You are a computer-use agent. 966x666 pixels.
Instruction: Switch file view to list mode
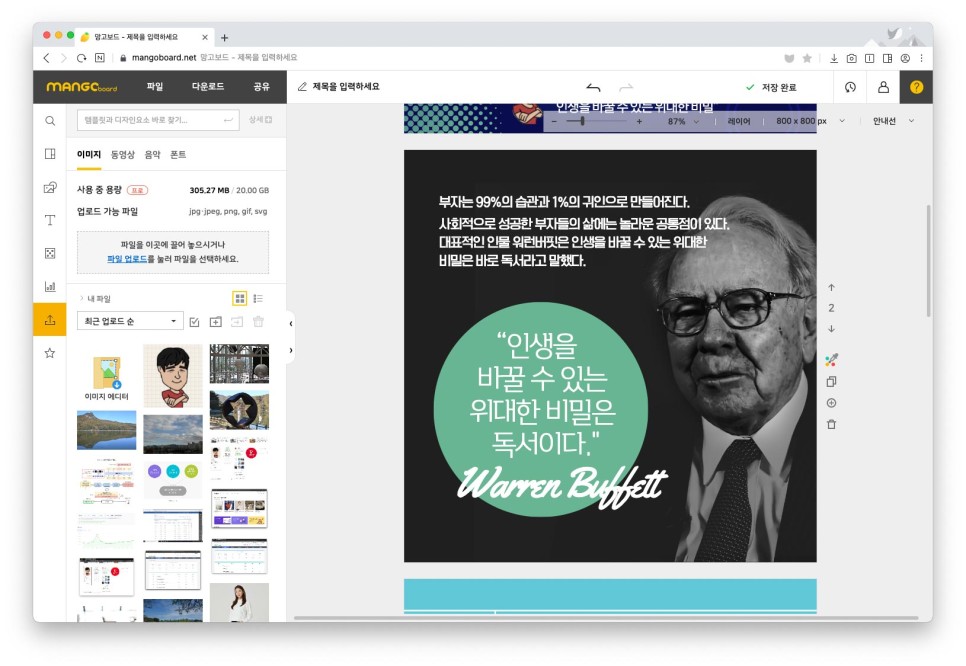click(257, 298)
